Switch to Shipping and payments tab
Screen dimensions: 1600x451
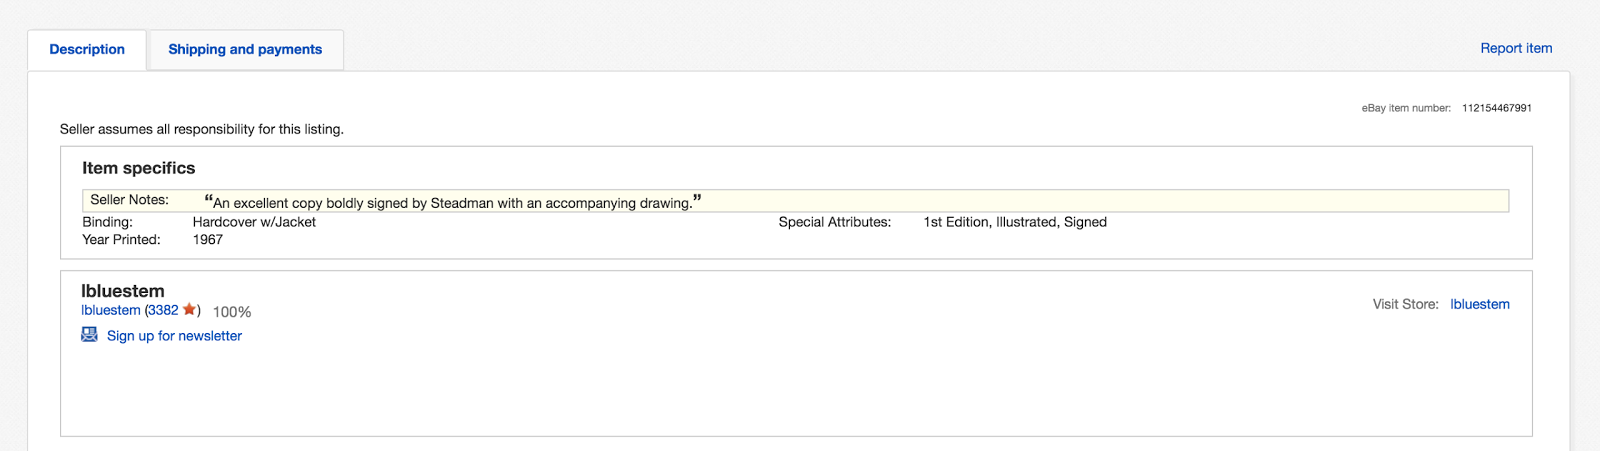tap(245, 49)
